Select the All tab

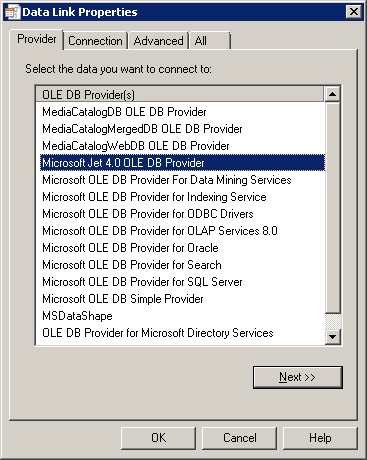tap(210, 41)
